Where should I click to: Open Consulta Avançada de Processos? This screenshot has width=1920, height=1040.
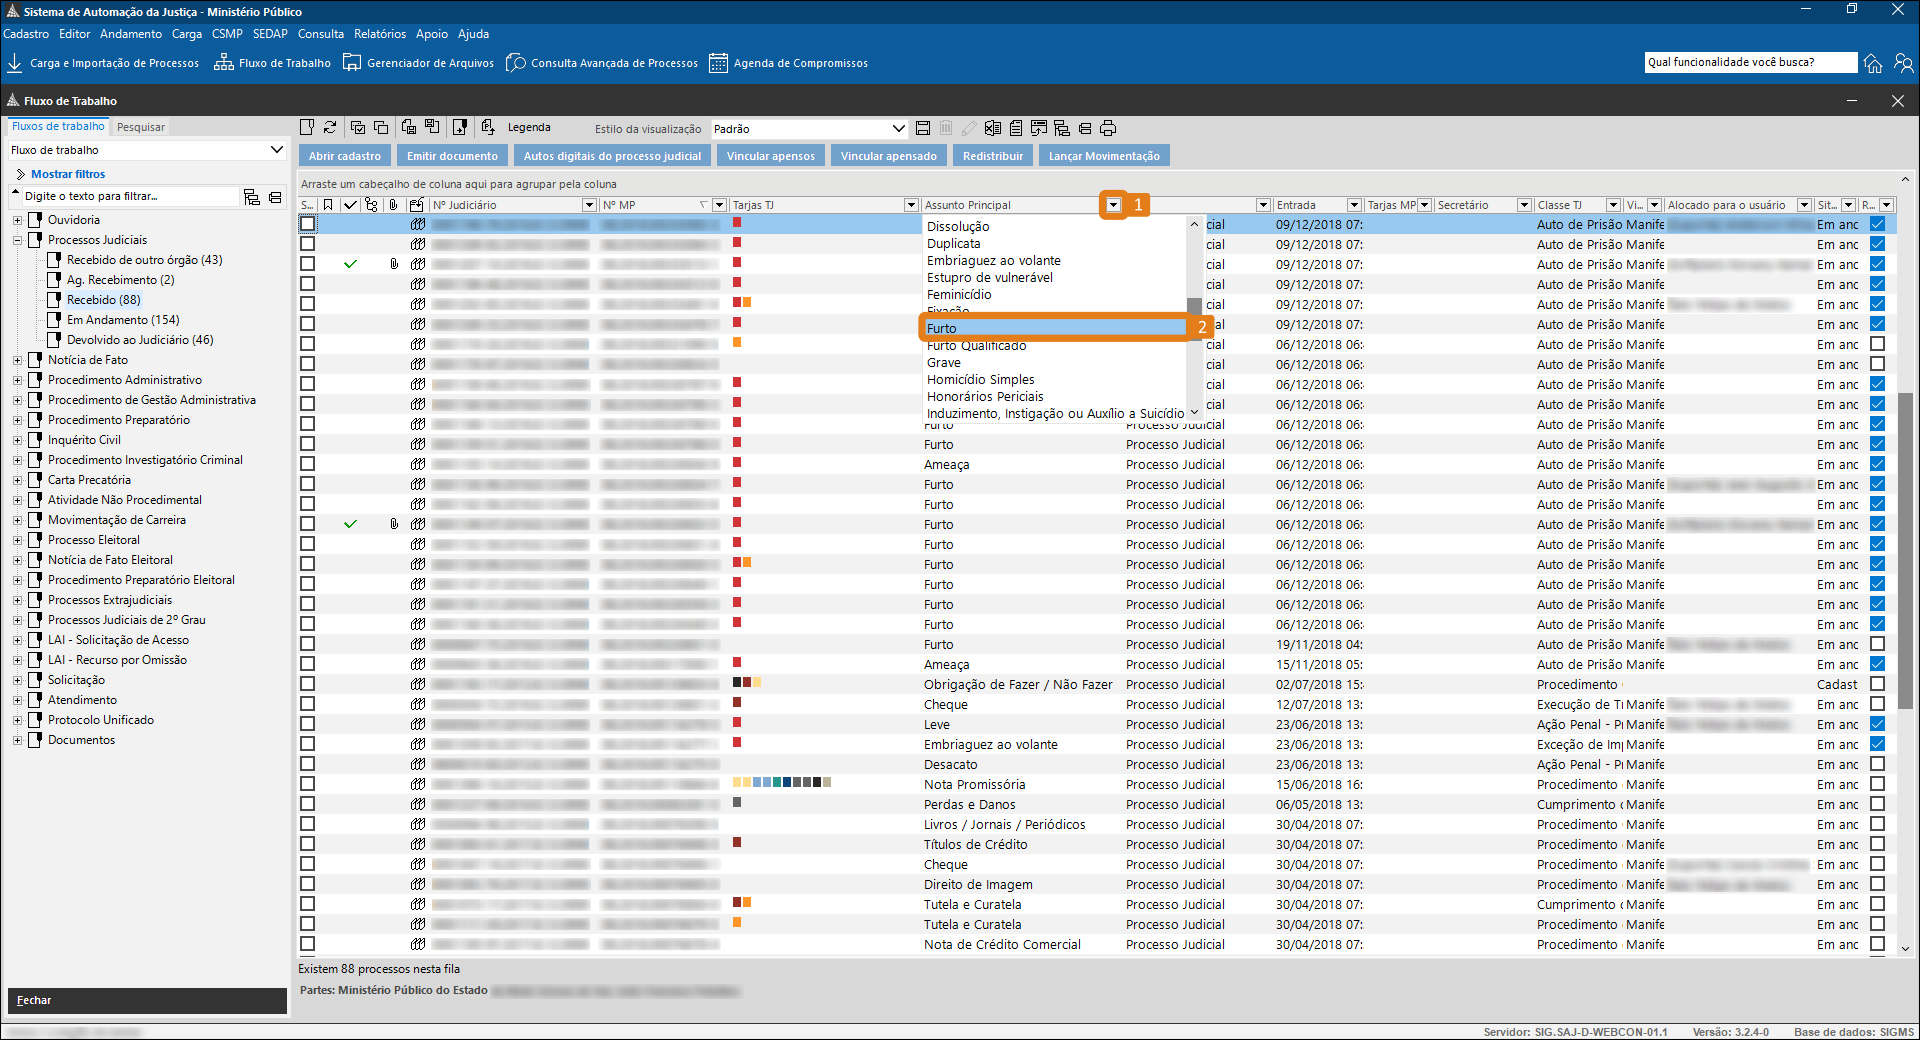602,63
